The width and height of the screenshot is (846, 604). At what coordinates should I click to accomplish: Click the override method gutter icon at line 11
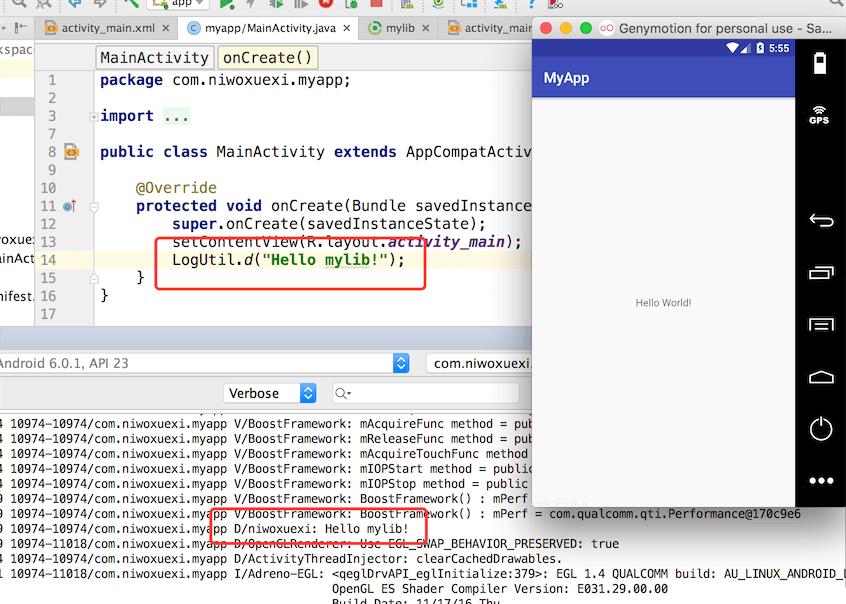point(70,206)
